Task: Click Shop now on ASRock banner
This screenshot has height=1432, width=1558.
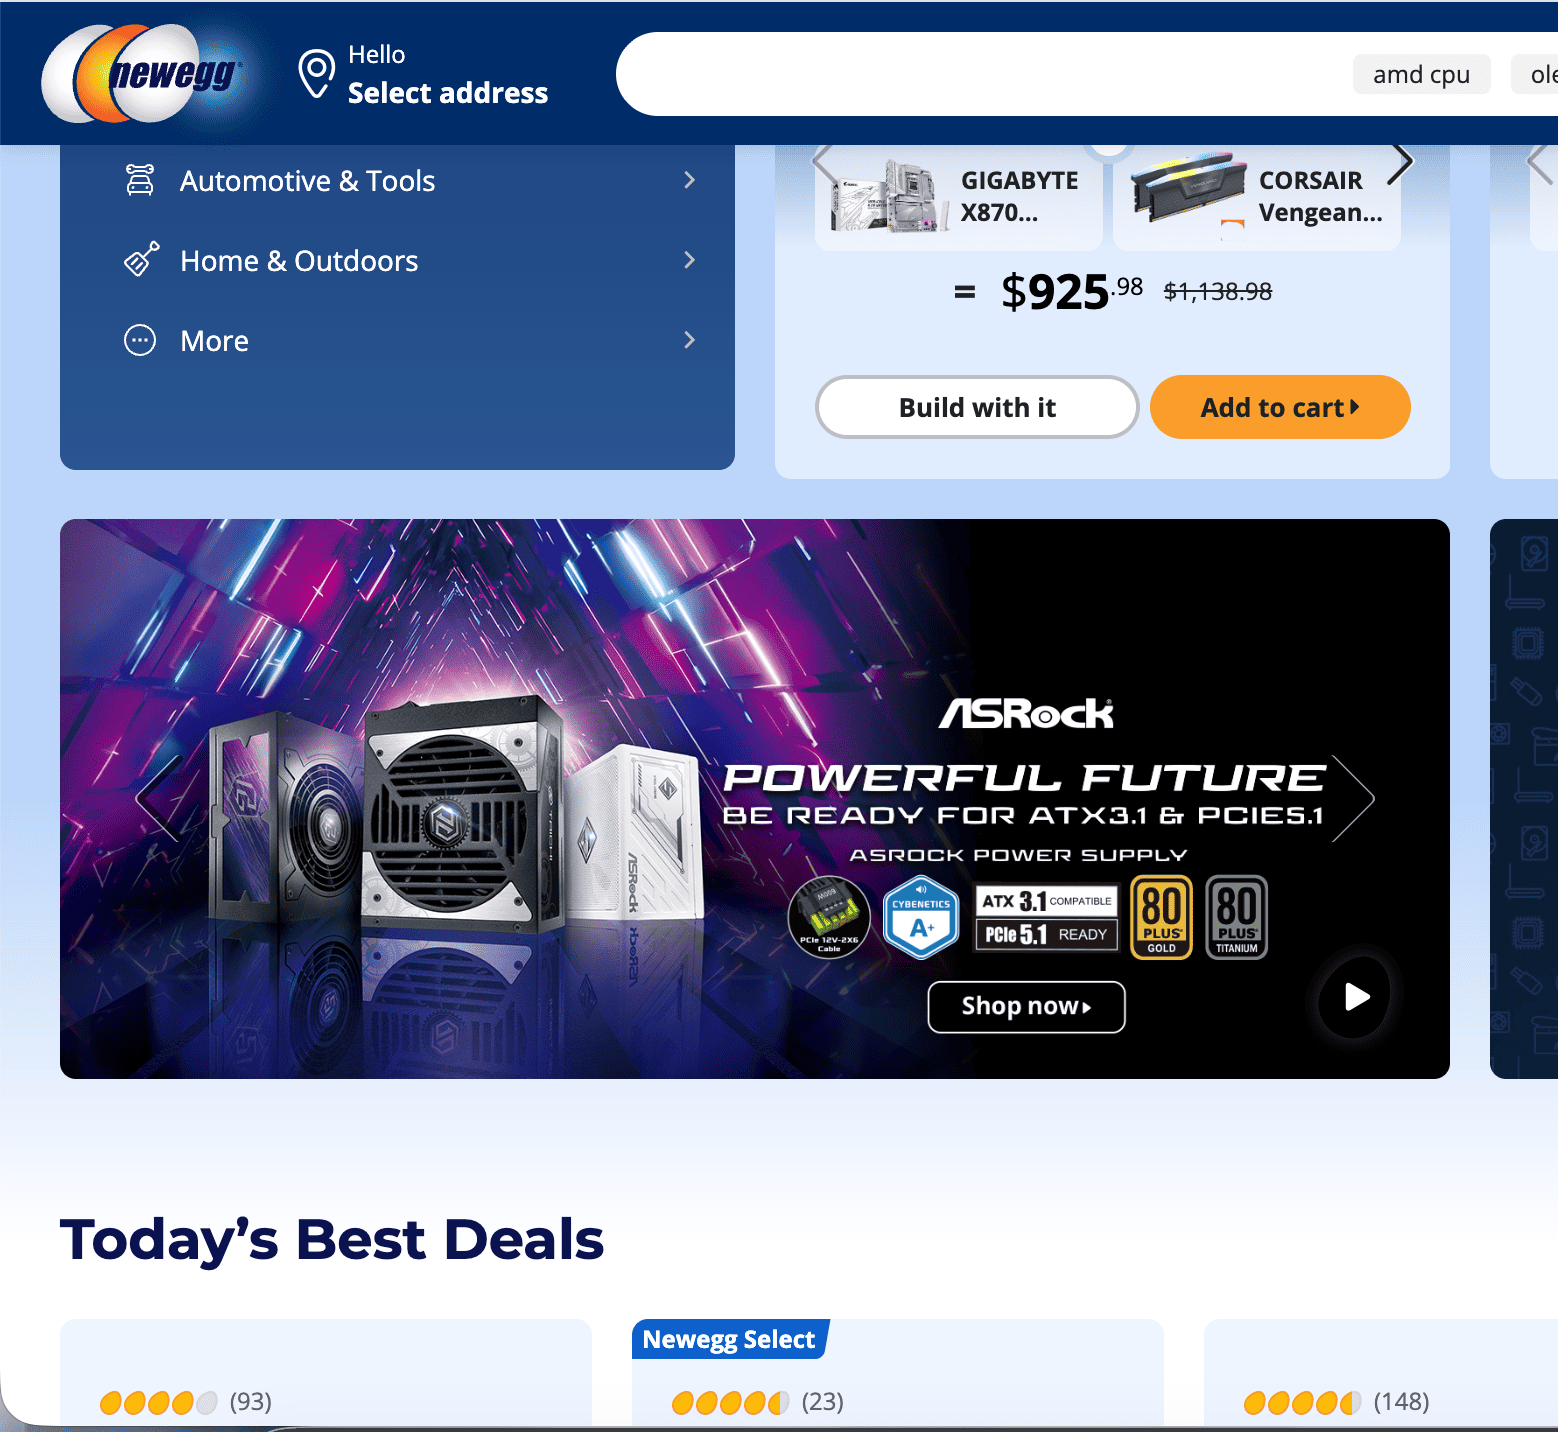Action: point(1026,1006)
